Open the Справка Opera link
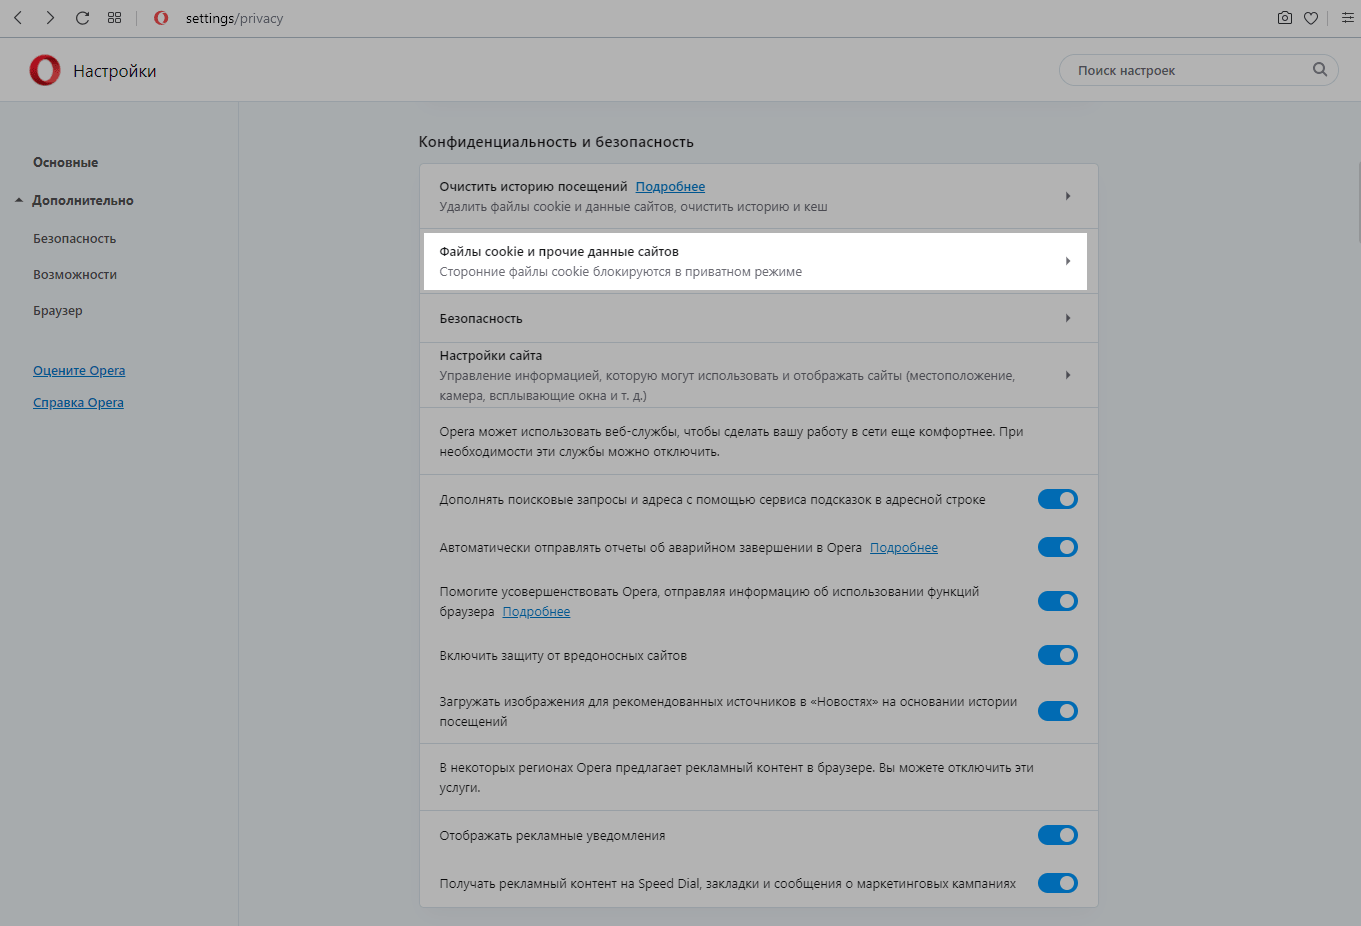This screenshot has height=926, width=1361. (x=78, y=403)
